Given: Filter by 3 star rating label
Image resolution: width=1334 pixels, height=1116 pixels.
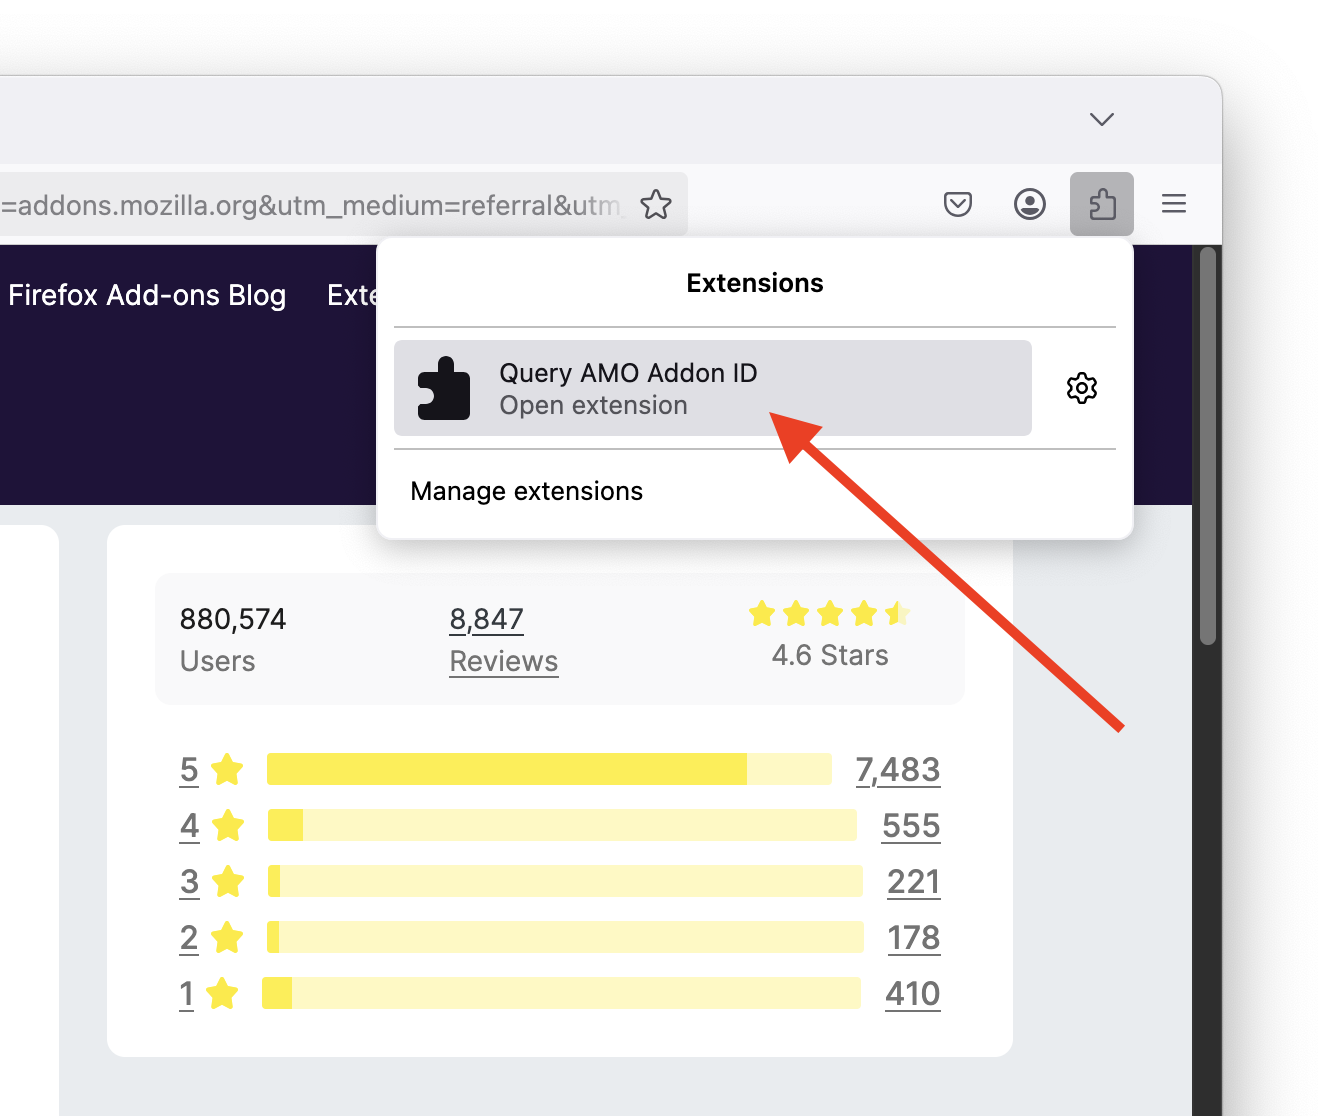Looking at the screenshot, I should [x=189, y=882].
